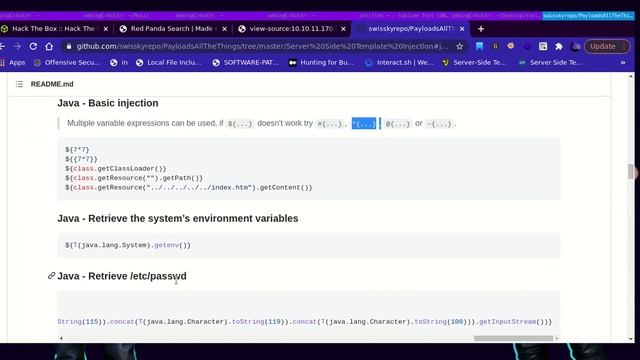Screen dimensions: 640x360
Task: Click the ${T(java.lang.System).getenv()} code
Action: click(128, 245)
